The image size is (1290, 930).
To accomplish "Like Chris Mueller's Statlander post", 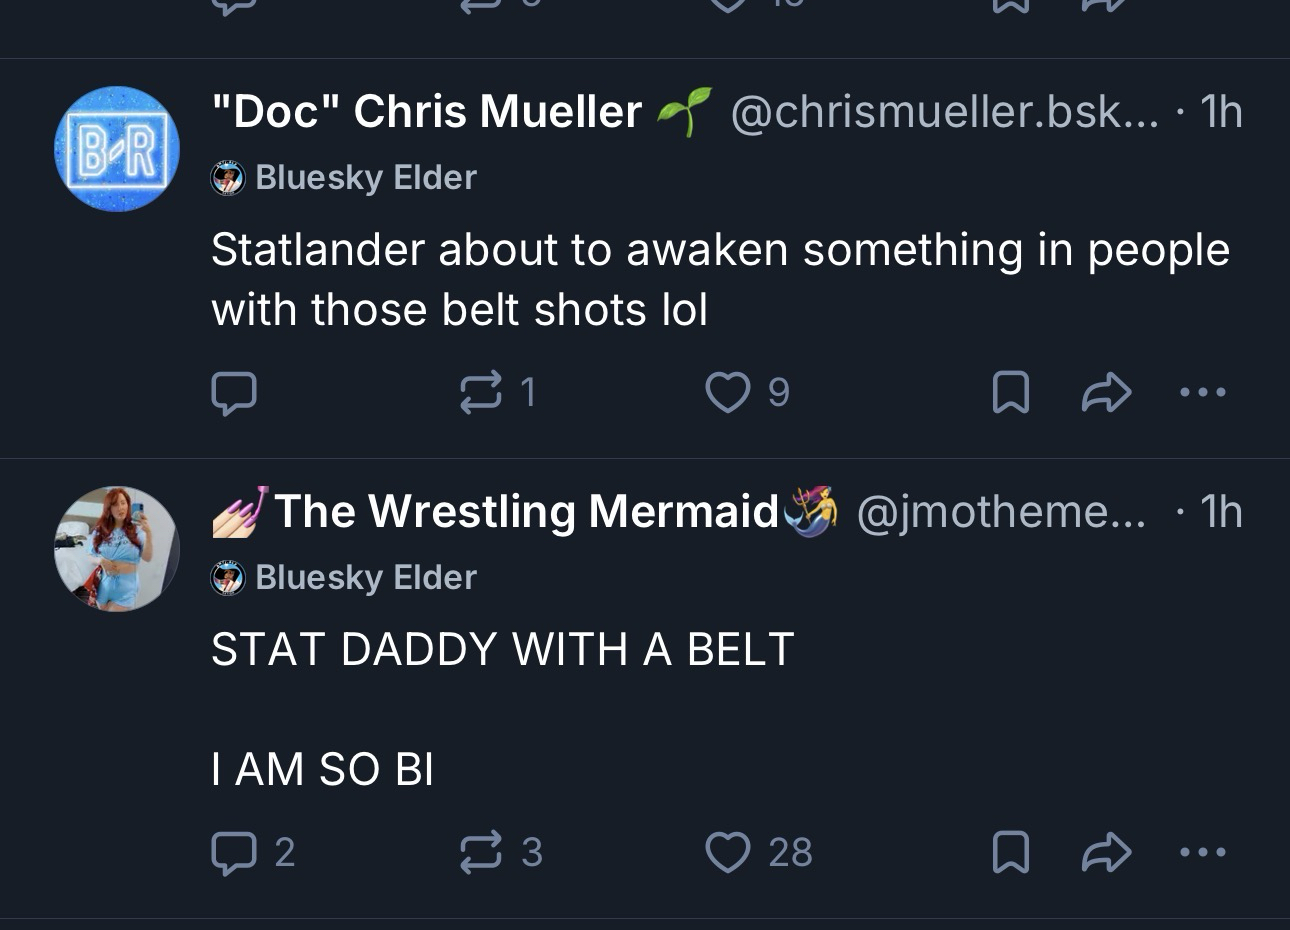I will click(x=727, y=393).
